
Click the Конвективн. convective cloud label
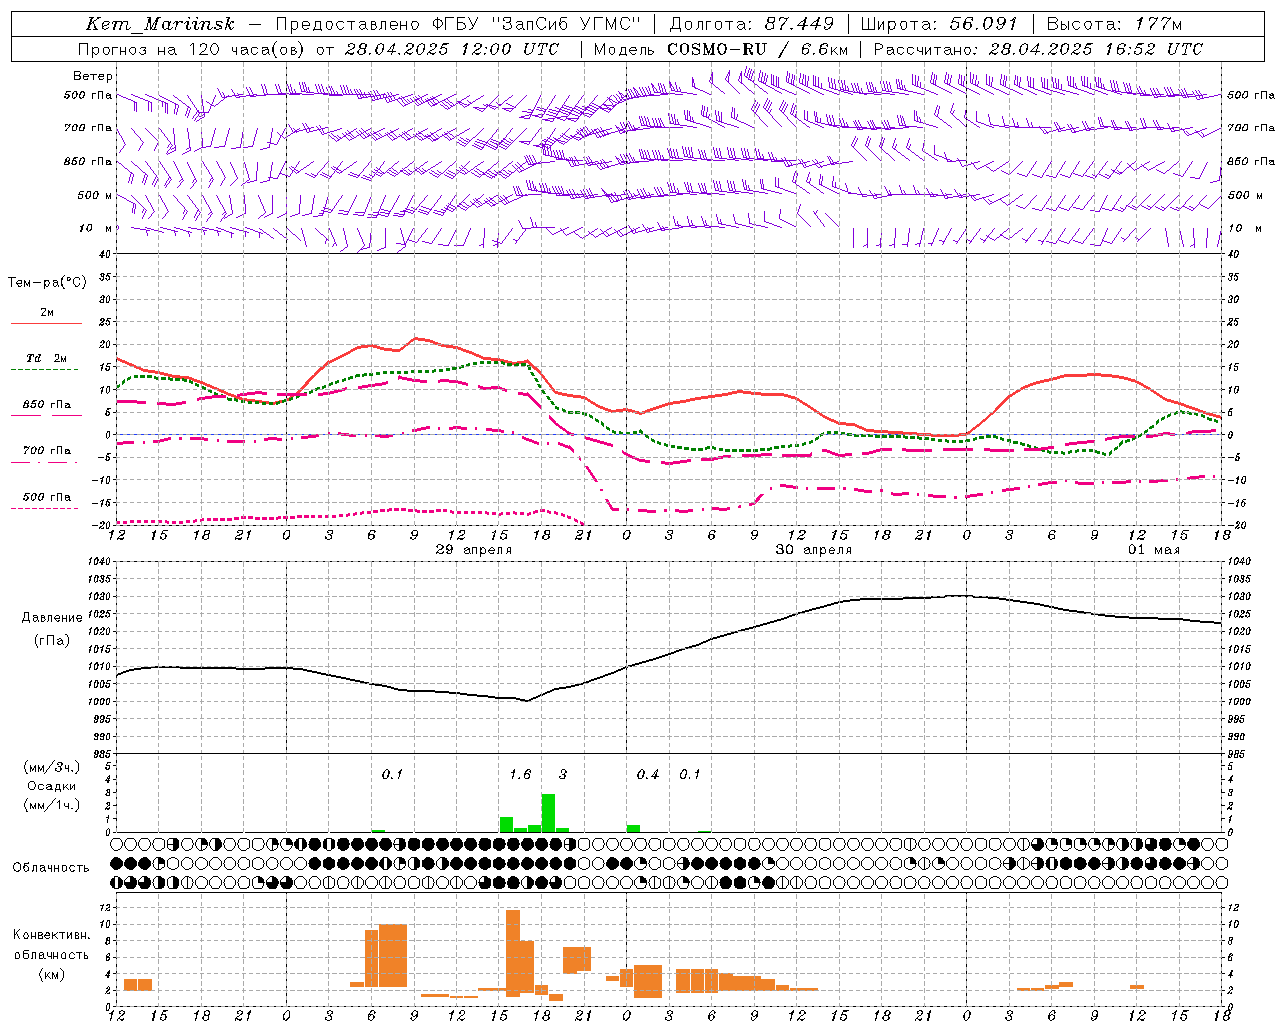coord(51,935)
